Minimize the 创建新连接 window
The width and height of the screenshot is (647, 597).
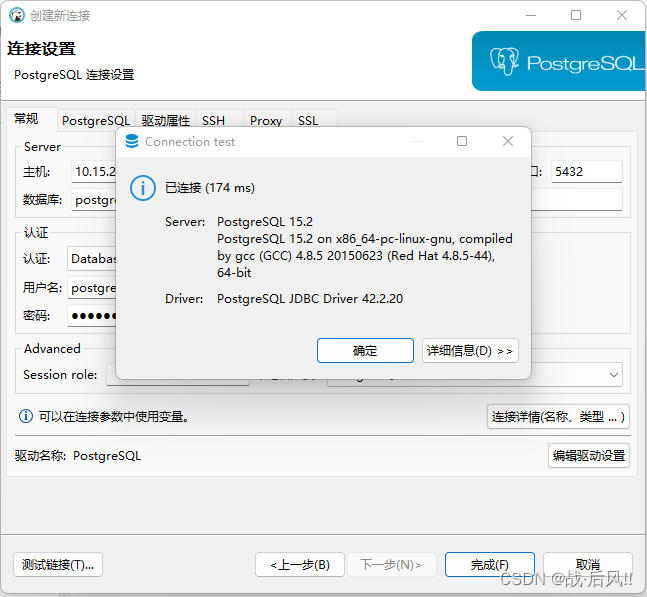[531, 15]
